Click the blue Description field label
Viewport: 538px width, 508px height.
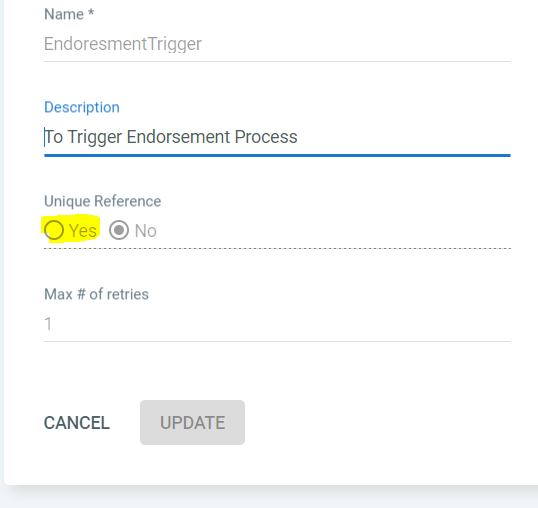pyautogui.click(x=82, y=107)
